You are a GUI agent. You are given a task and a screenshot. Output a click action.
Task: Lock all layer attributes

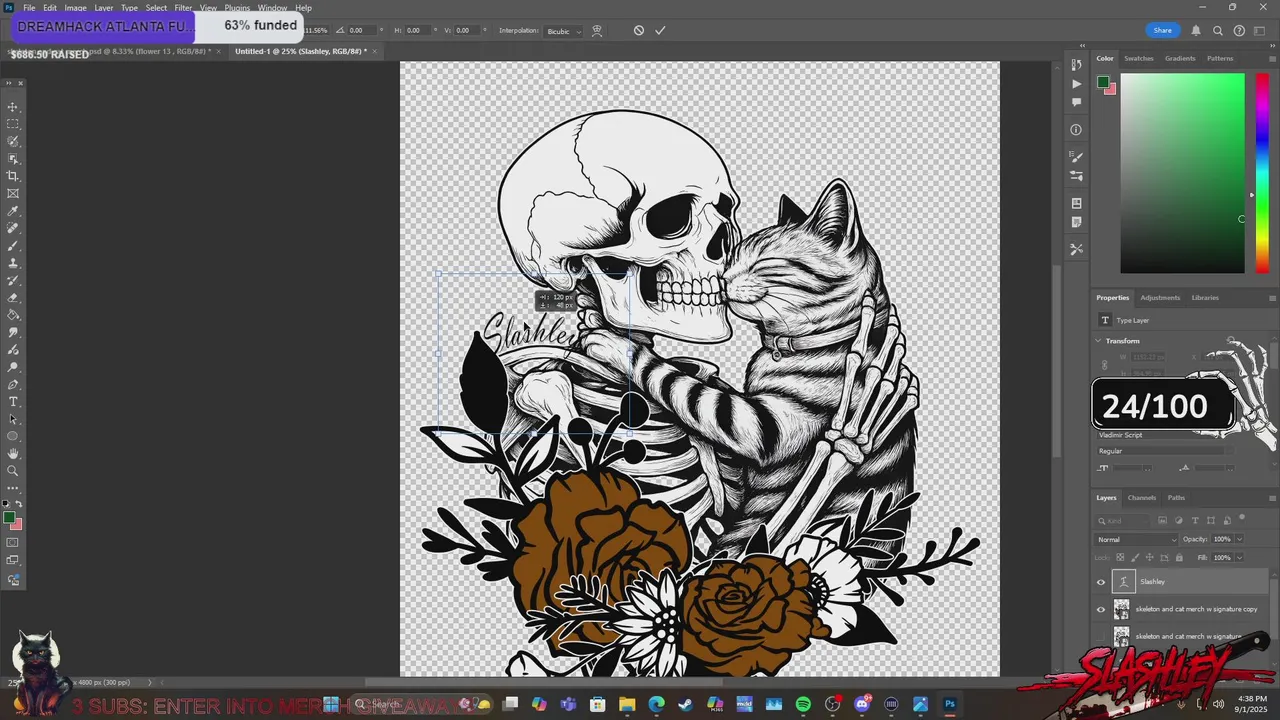pos(1179,557)
